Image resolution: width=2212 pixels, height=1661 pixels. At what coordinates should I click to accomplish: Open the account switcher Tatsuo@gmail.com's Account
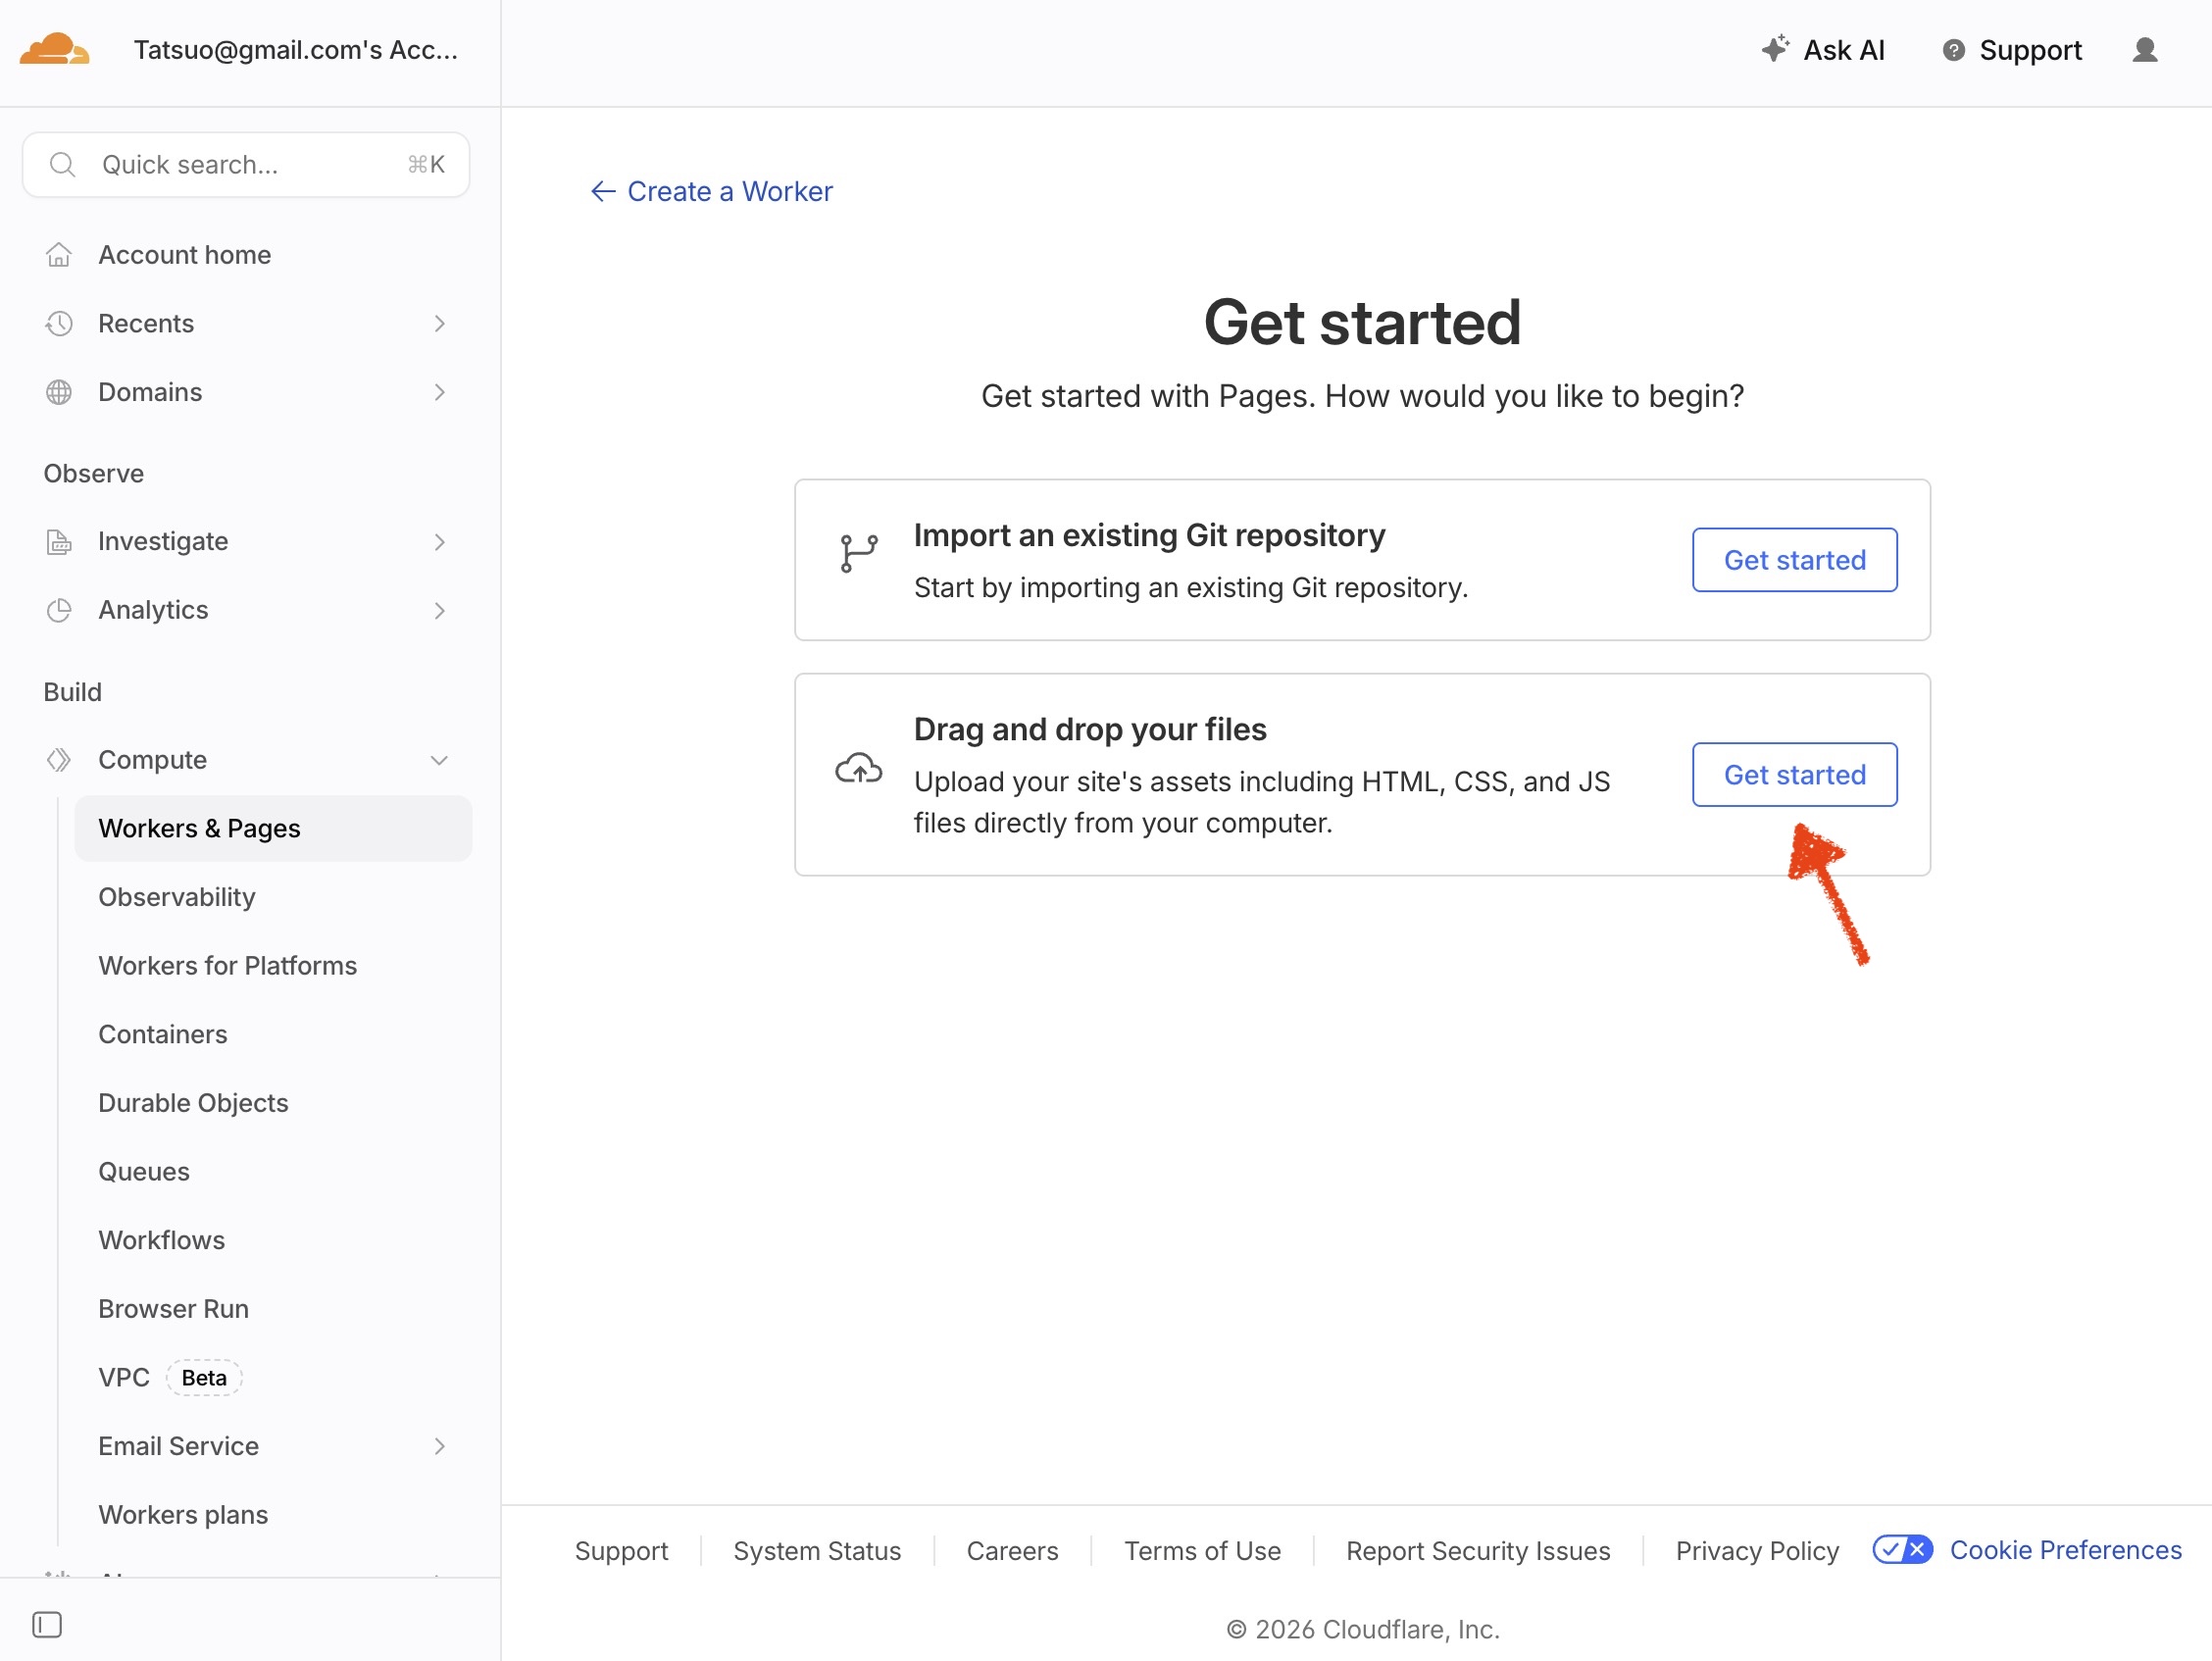(x=296, y=50)
